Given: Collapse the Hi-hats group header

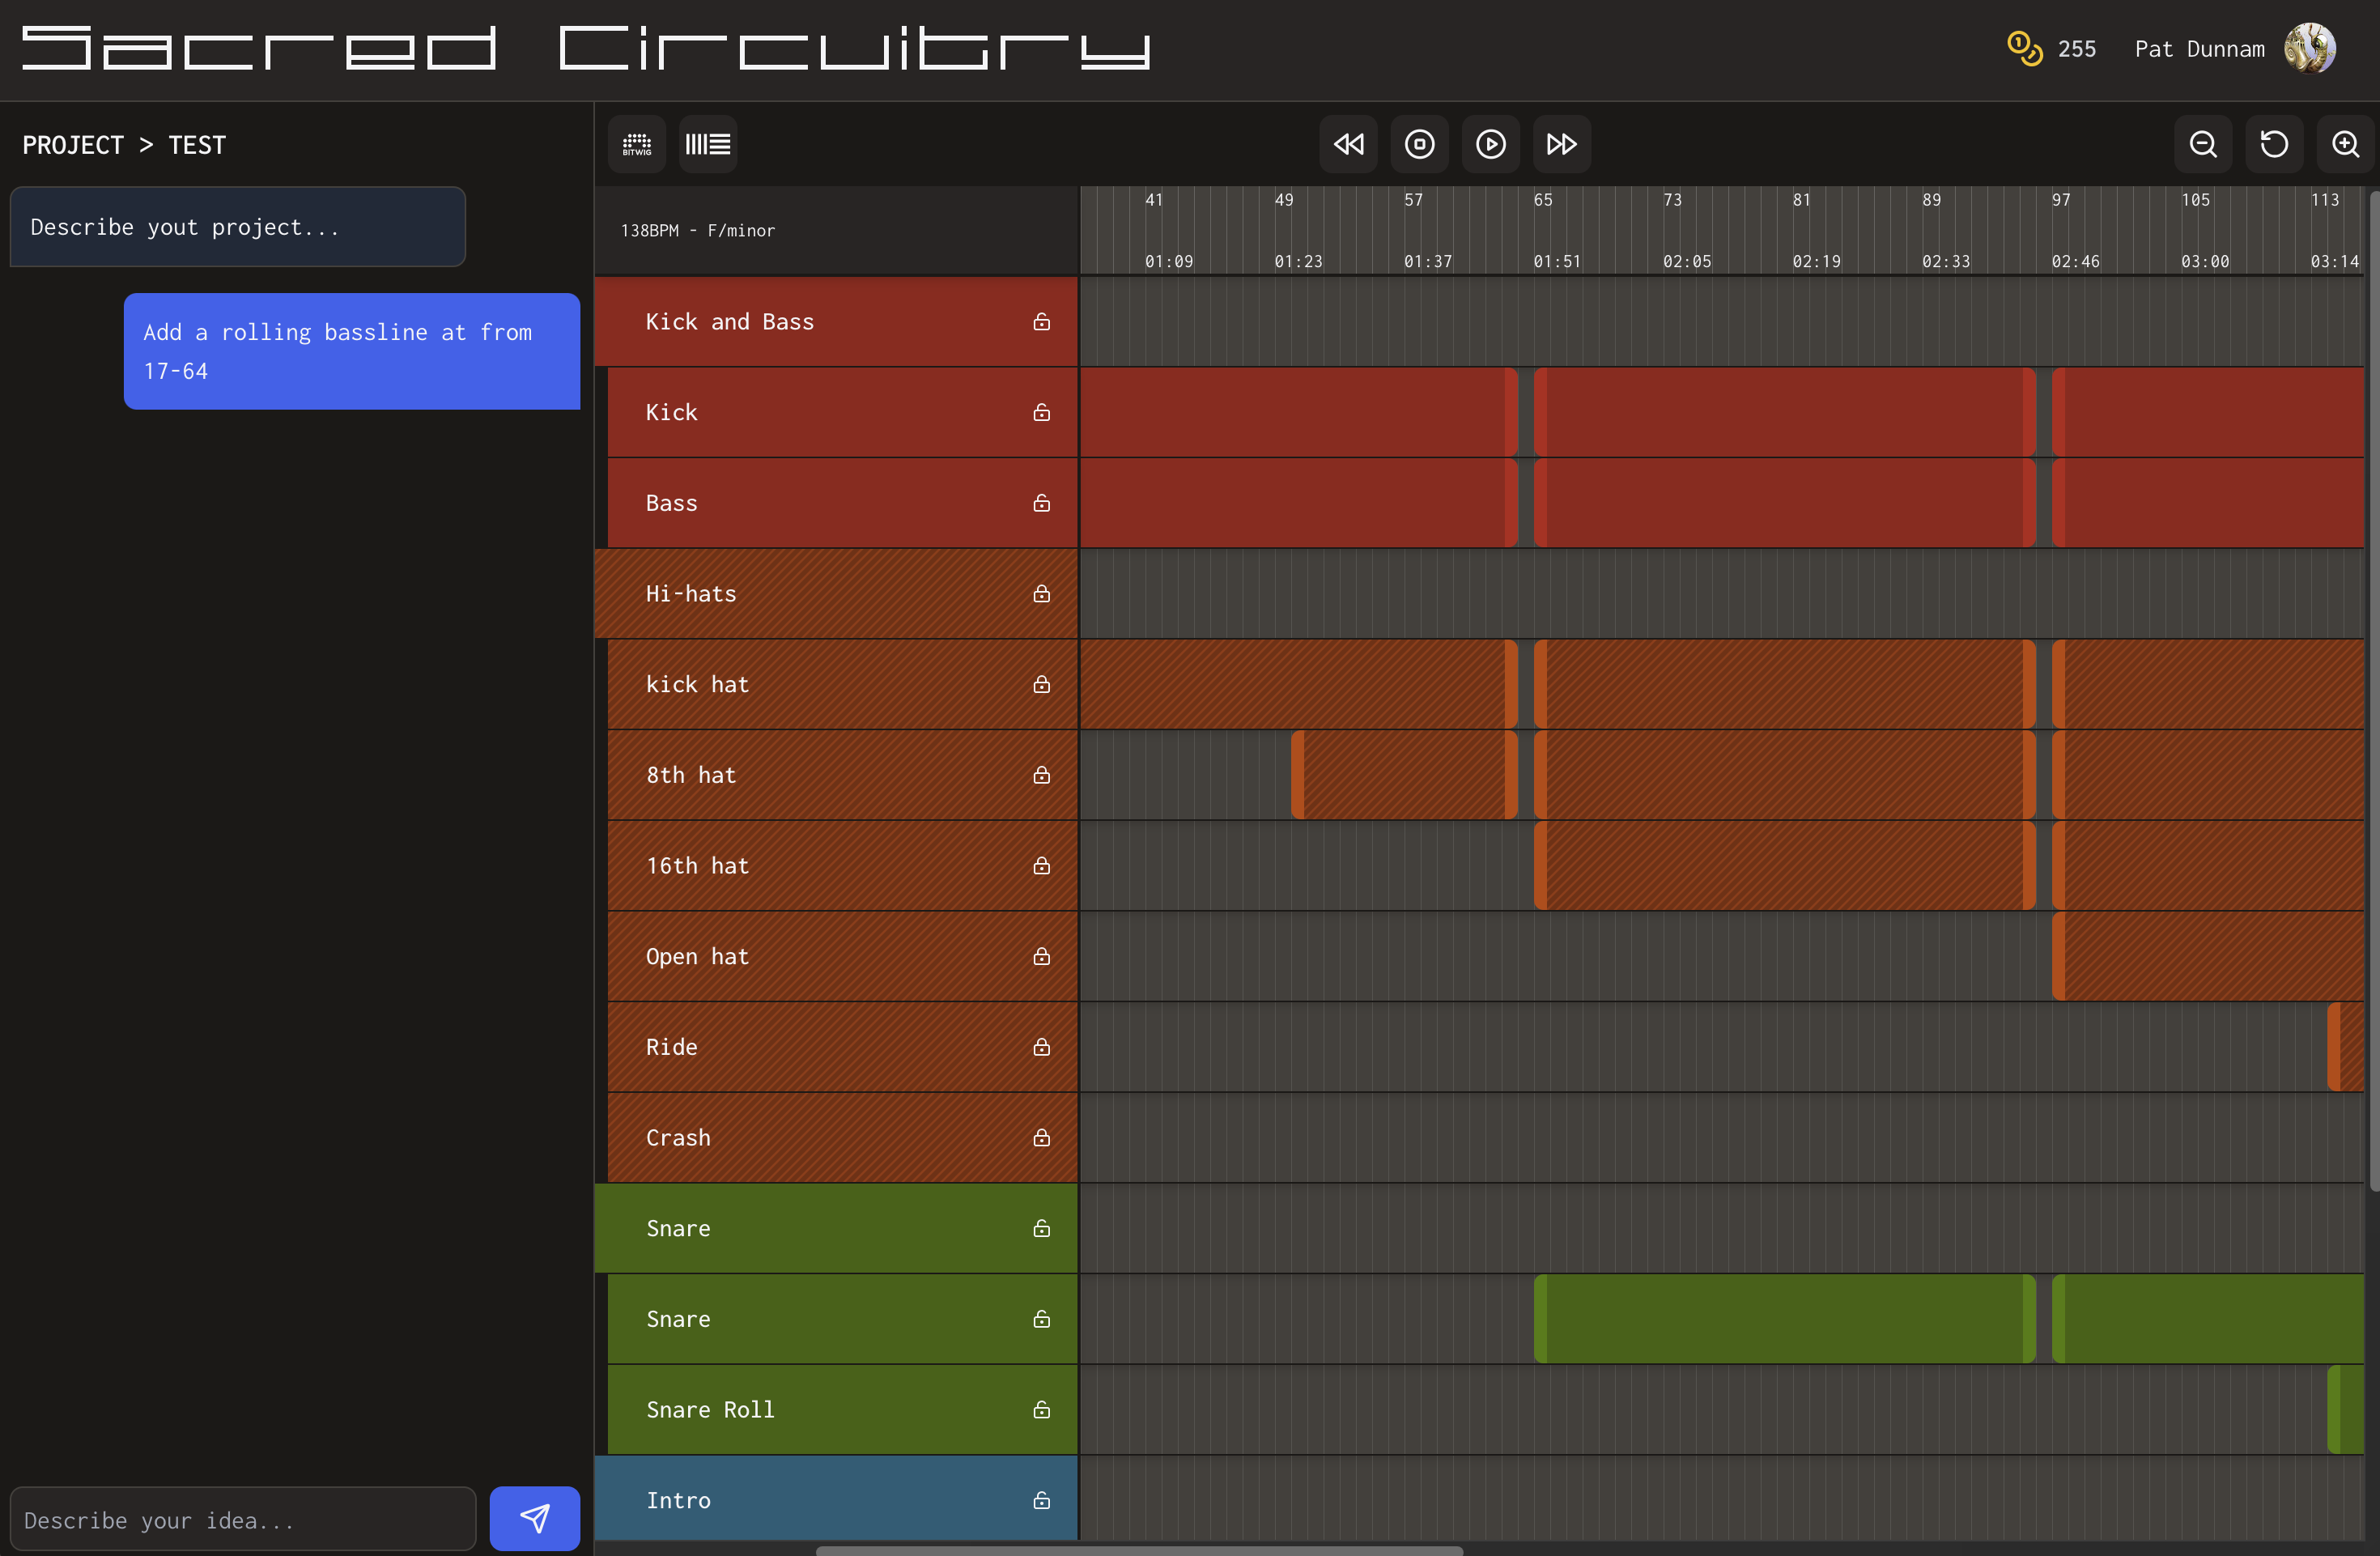Looking at the screenshot, I should pos(691,594).
